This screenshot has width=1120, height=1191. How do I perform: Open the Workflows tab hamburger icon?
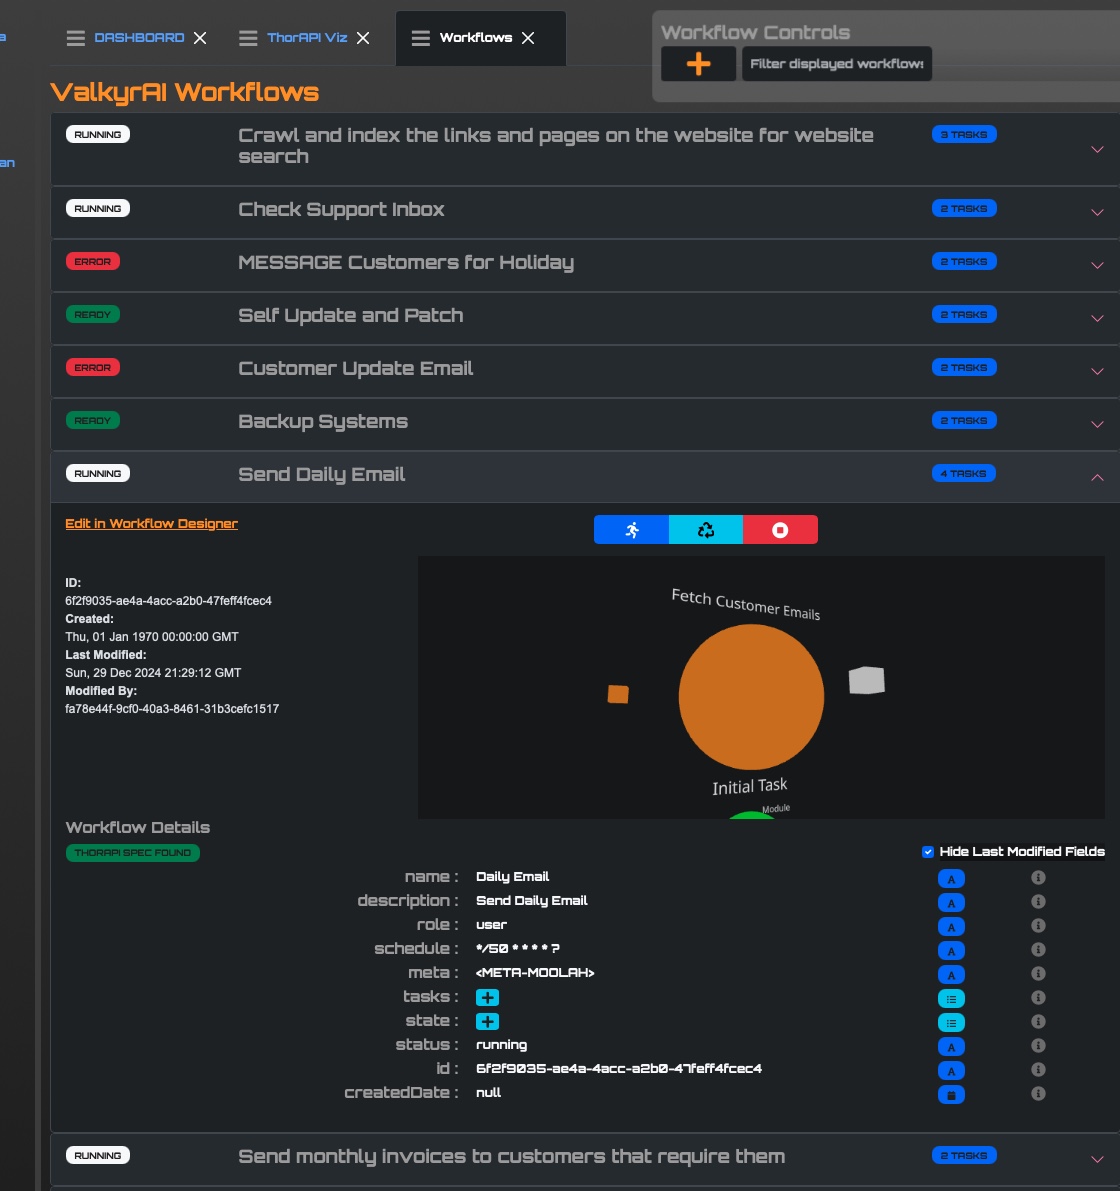[x=421, y=38]
